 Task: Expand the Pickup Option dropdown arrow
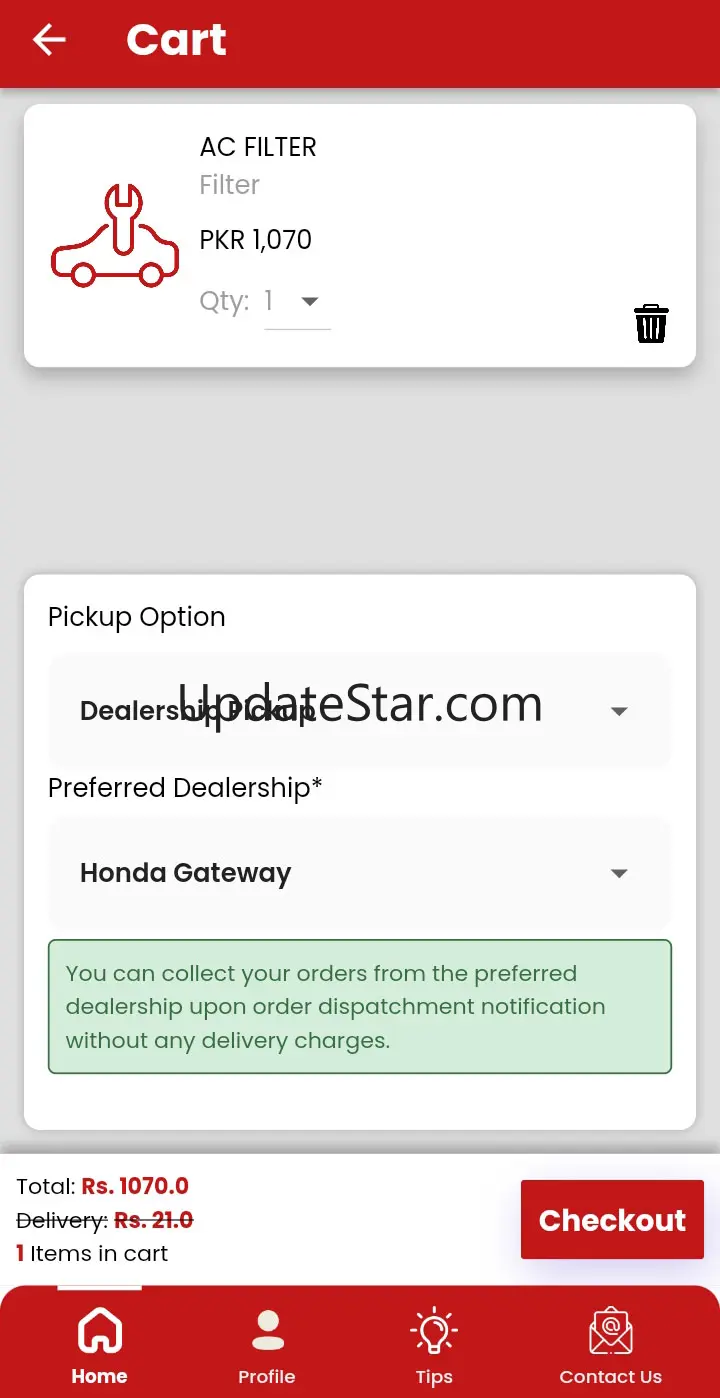pos(619,711)
